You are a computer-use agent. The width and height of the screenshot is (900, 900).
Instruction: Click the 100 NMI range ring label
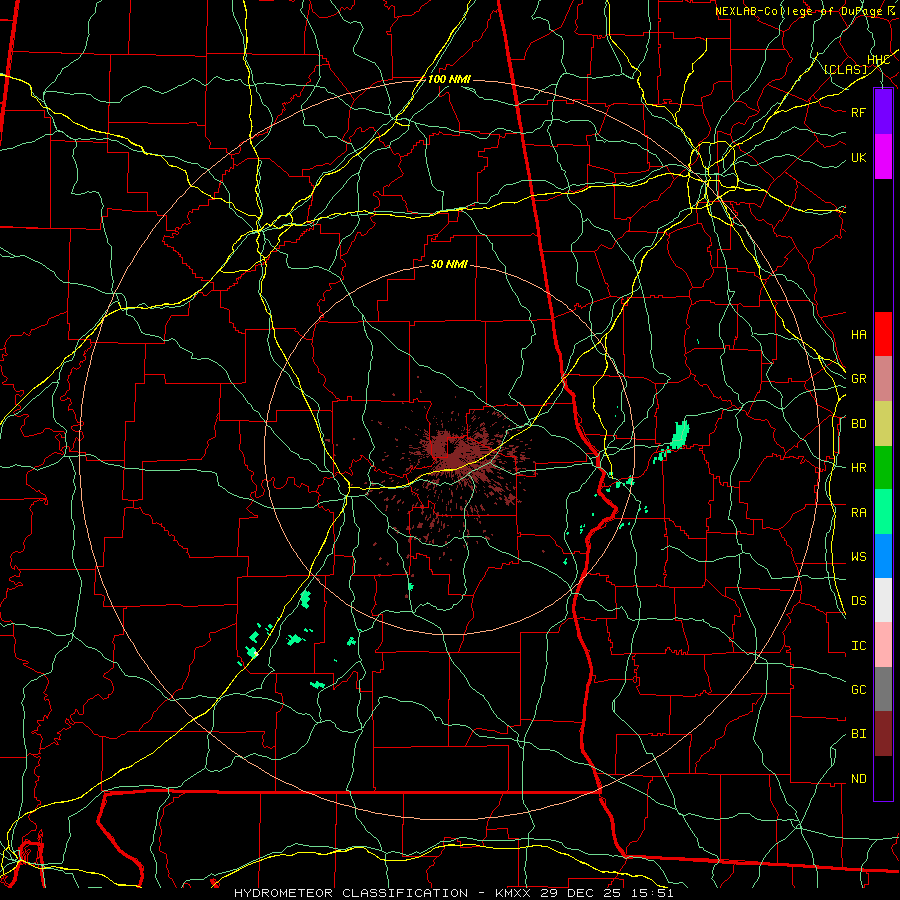click(x=449, y=79)
